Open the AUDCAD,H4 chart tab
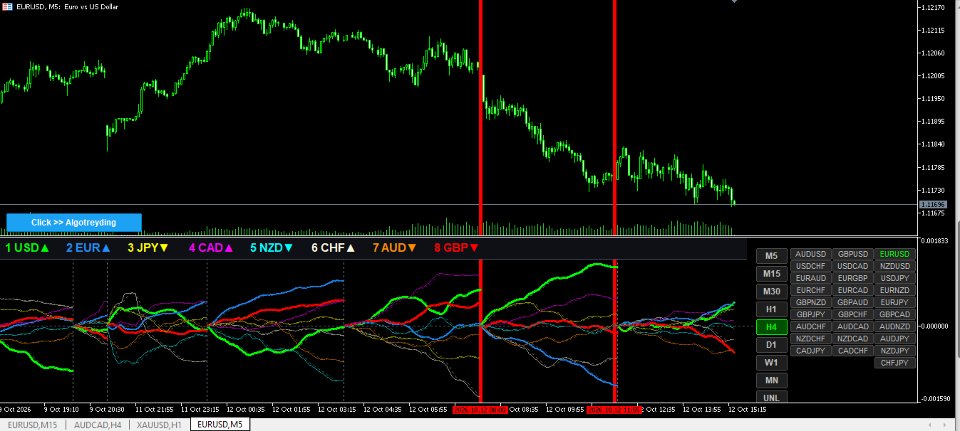The width and height of the screenshot is (960, 431). [98, 424]
